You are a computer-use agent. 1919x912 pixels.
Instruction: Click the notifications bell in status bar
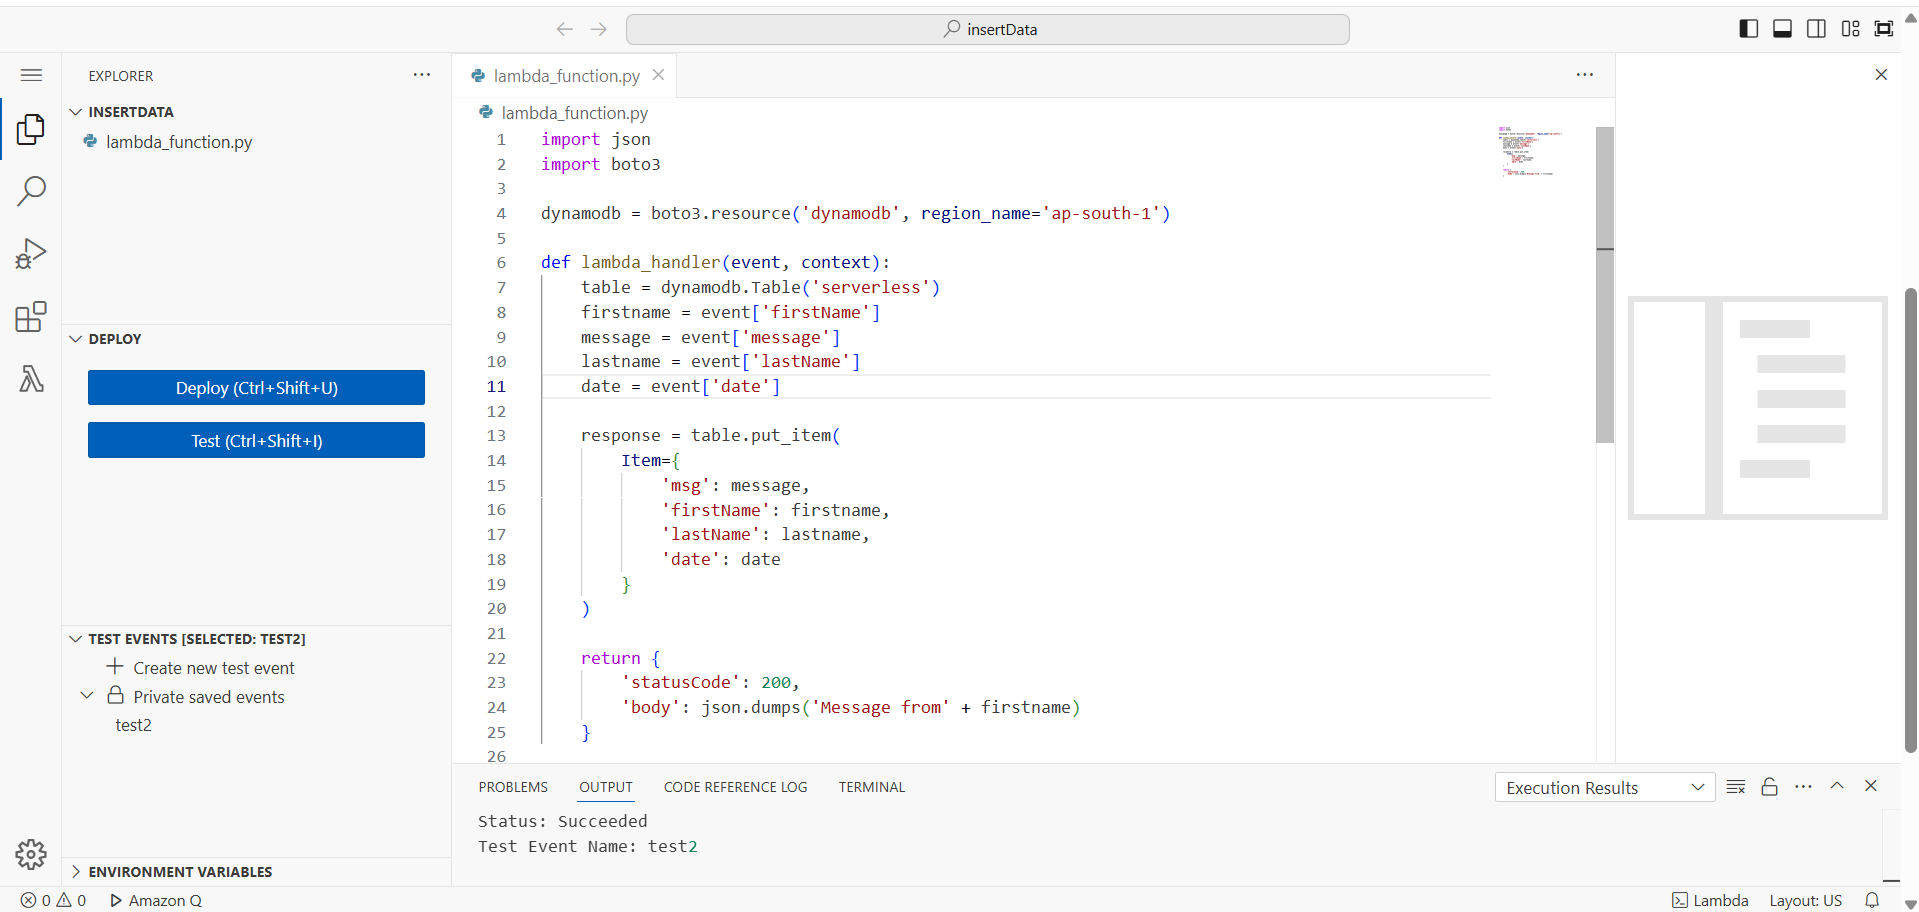click(x=1872, y=900)
